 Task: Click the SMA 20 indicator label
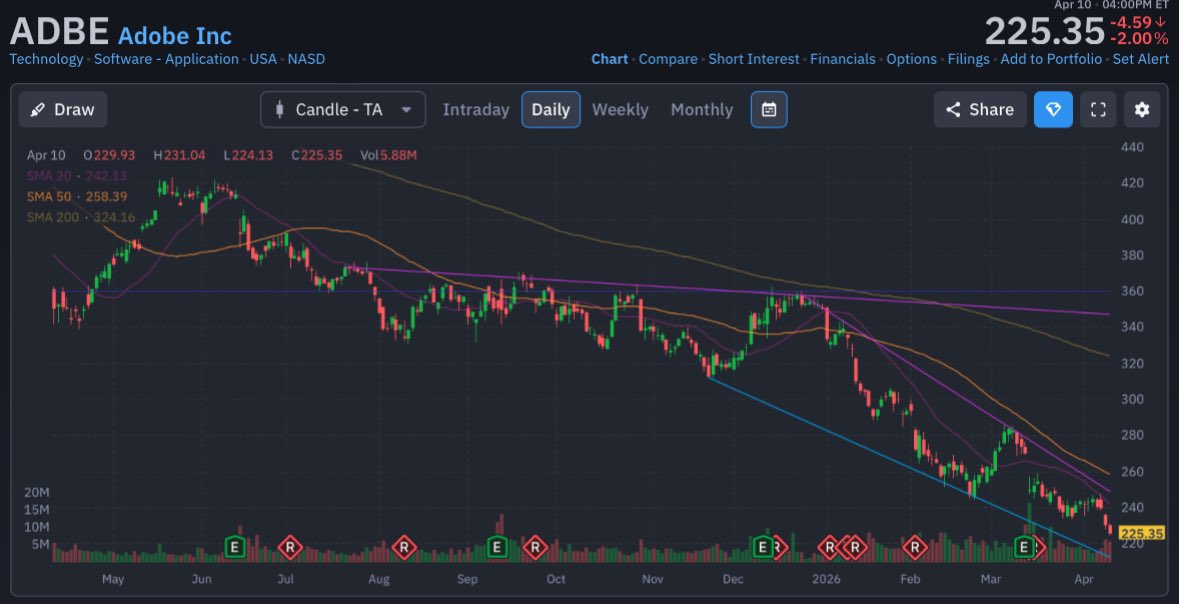[77, 176]
